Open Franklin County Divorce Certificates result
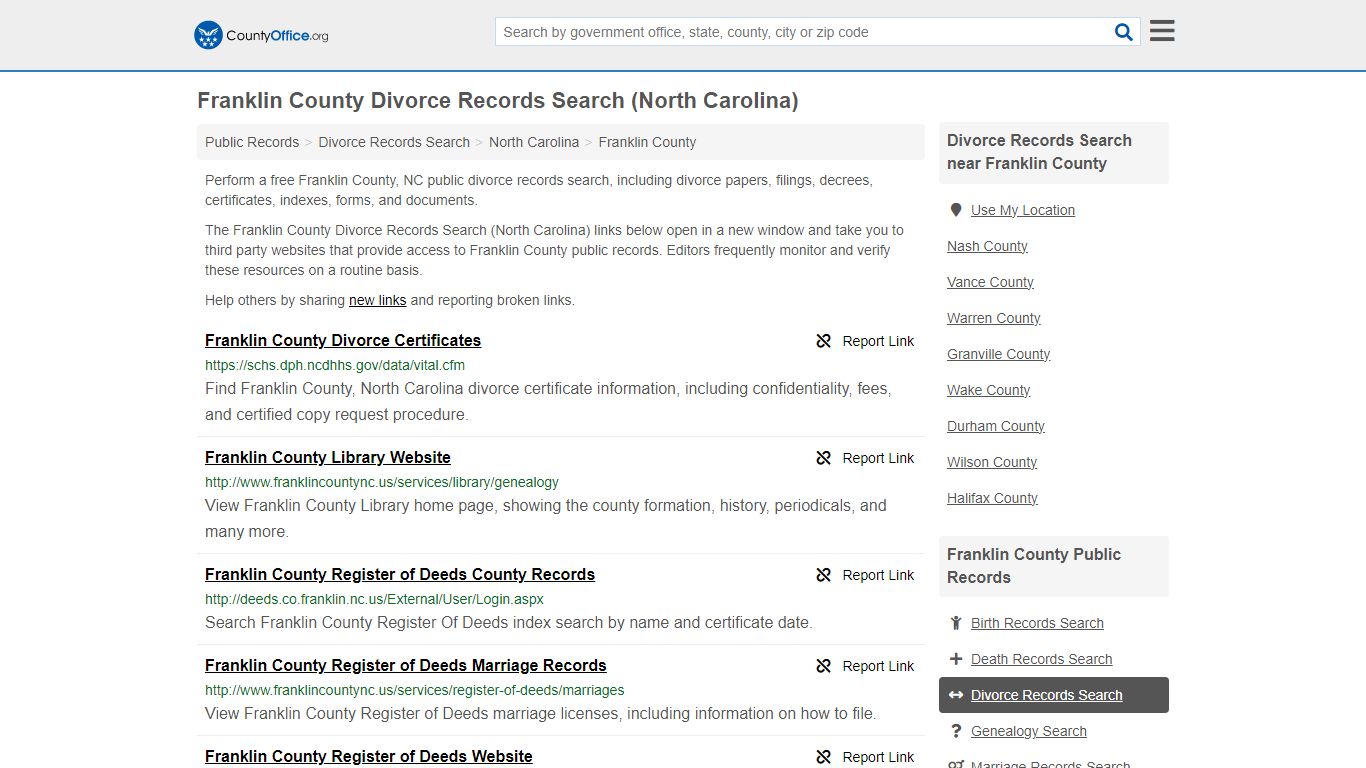 pos(343,340)
